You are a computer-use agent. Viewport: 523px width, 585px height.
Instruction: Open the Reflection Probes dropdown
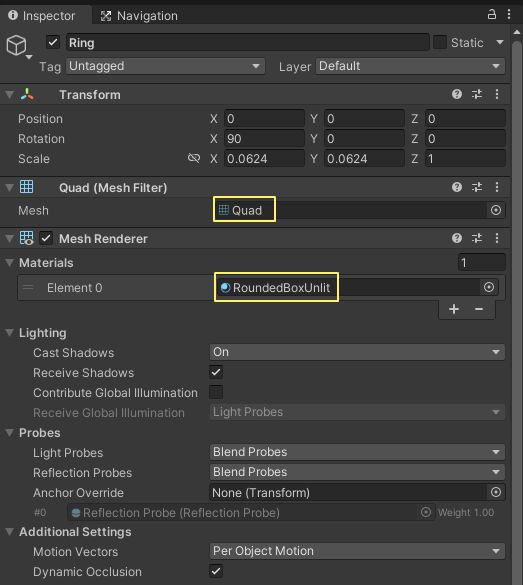click(357, 472)
